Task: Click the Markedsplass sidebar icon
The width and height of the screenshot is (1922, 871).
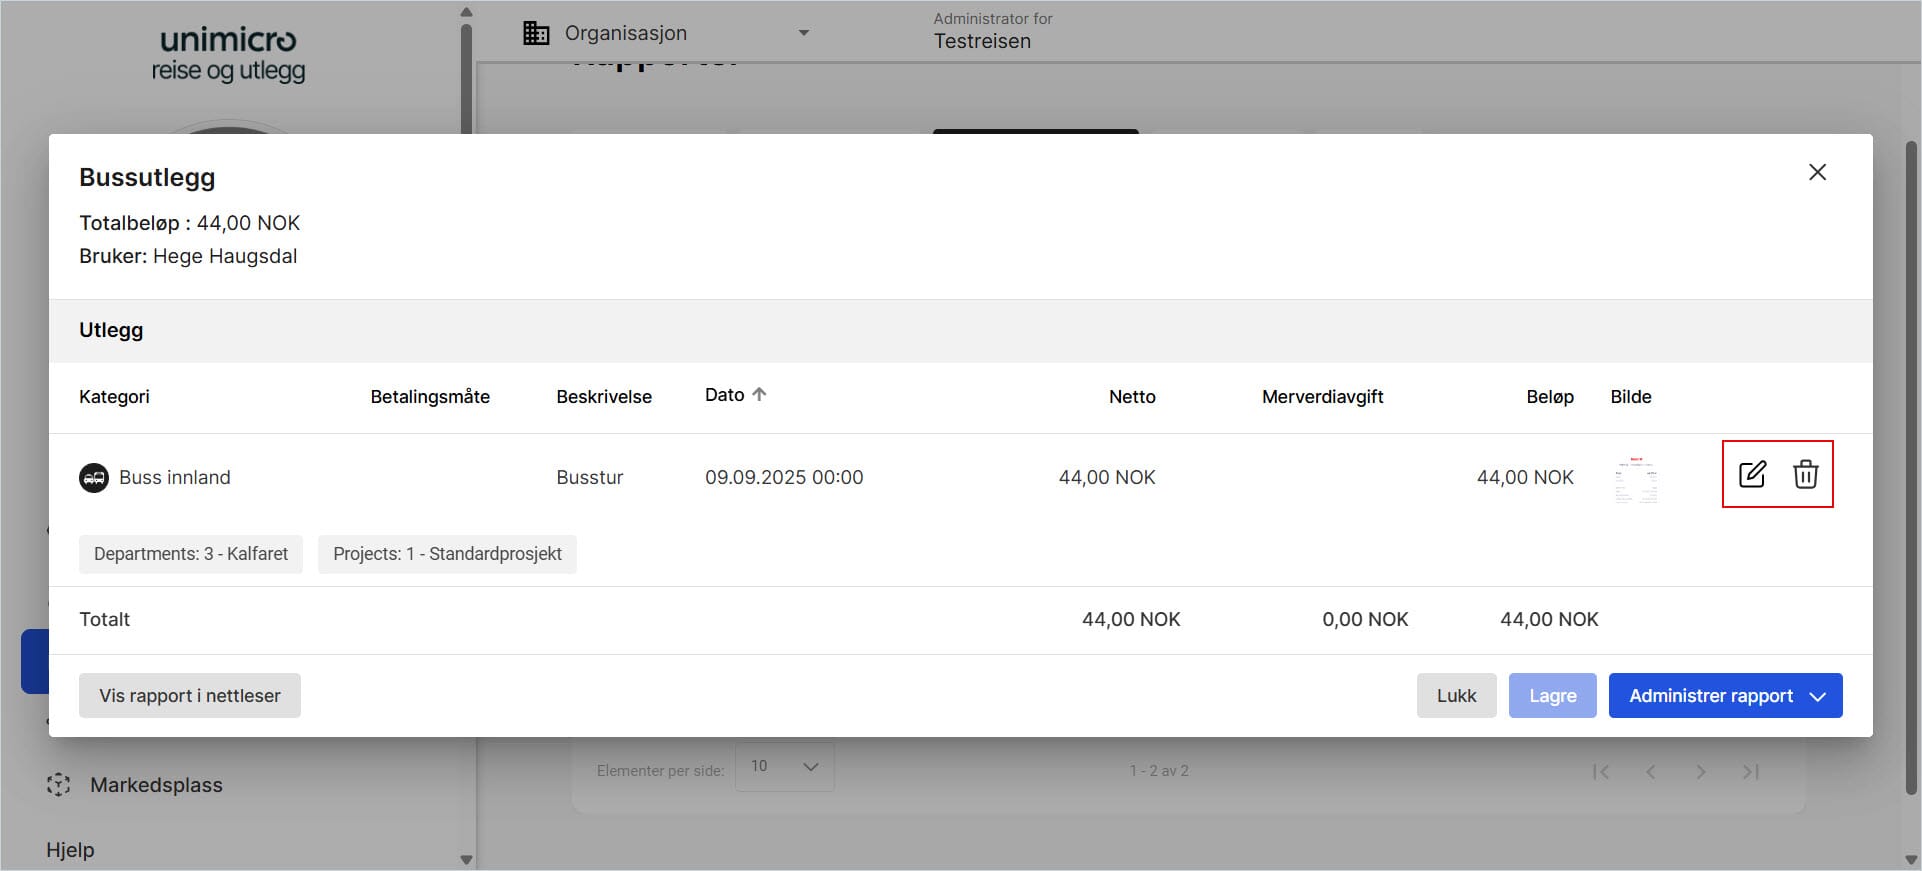Action: tap(58, 785)
